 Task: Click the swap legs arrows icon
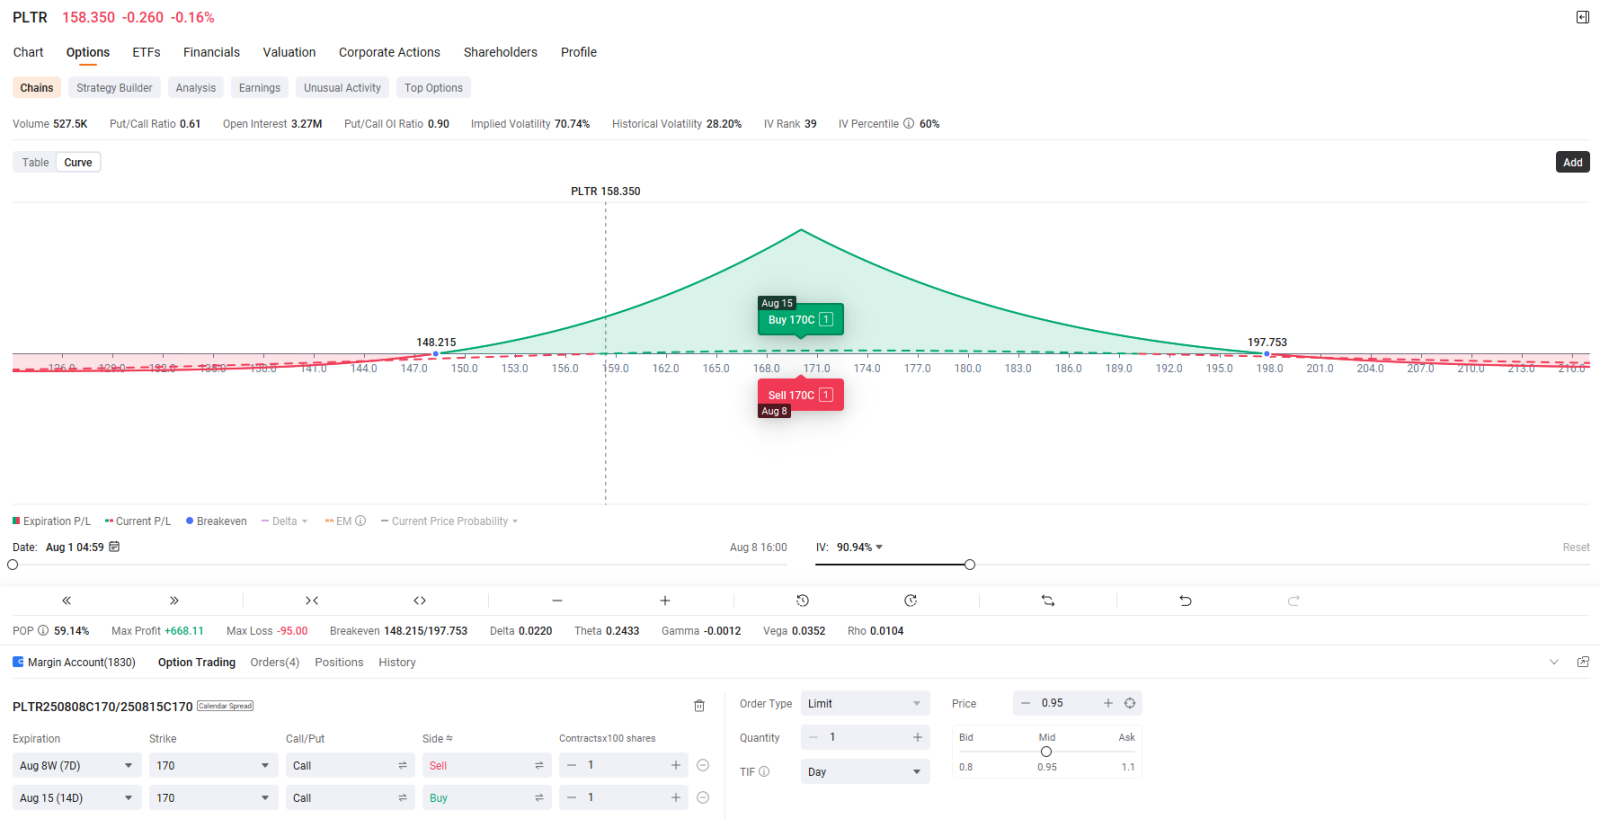tap(1048, 601)
